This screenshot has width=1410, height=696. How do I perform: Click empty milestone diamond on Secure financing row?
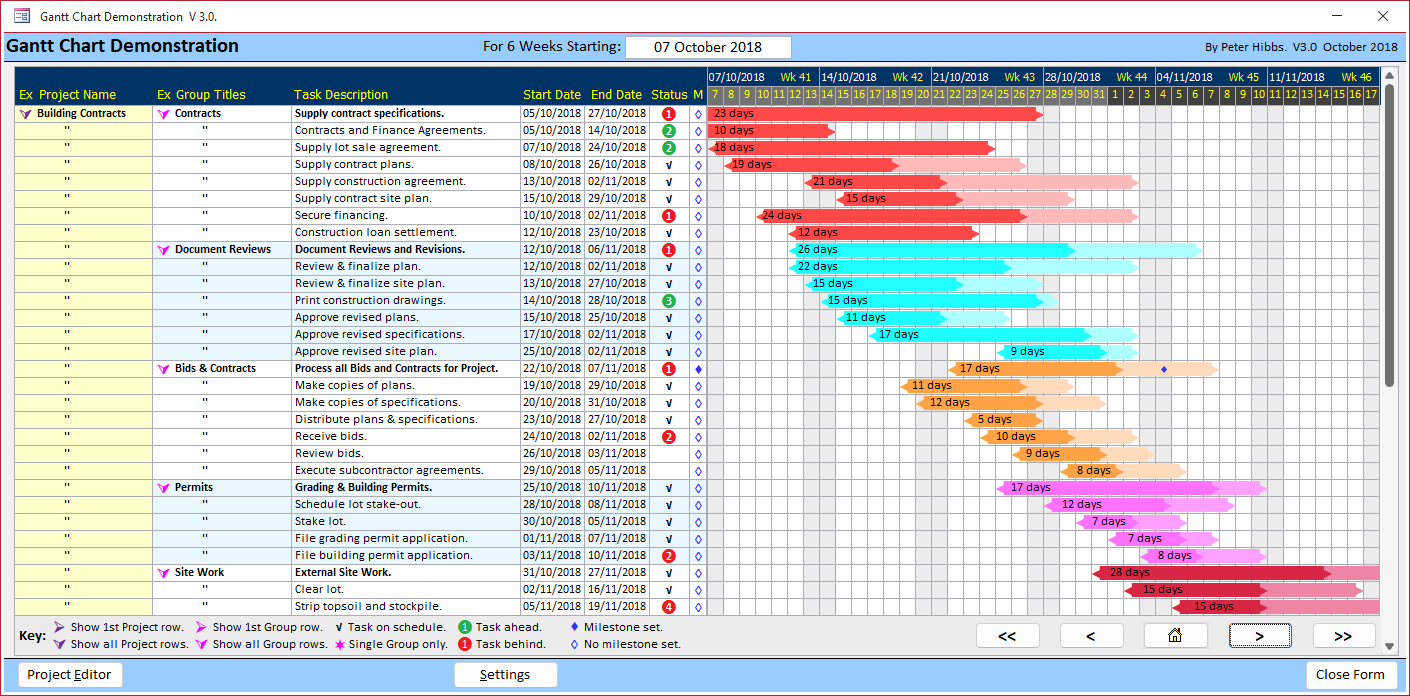point(698,216)
